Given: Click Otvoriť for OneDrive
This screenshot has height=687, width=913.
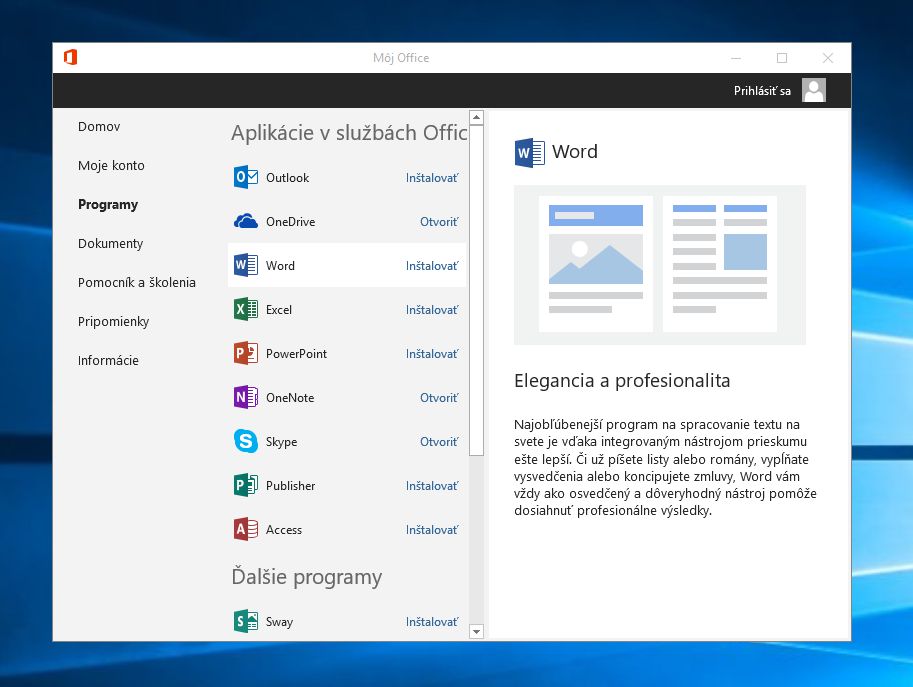Looking at the screenshot, I should (439, 222).
